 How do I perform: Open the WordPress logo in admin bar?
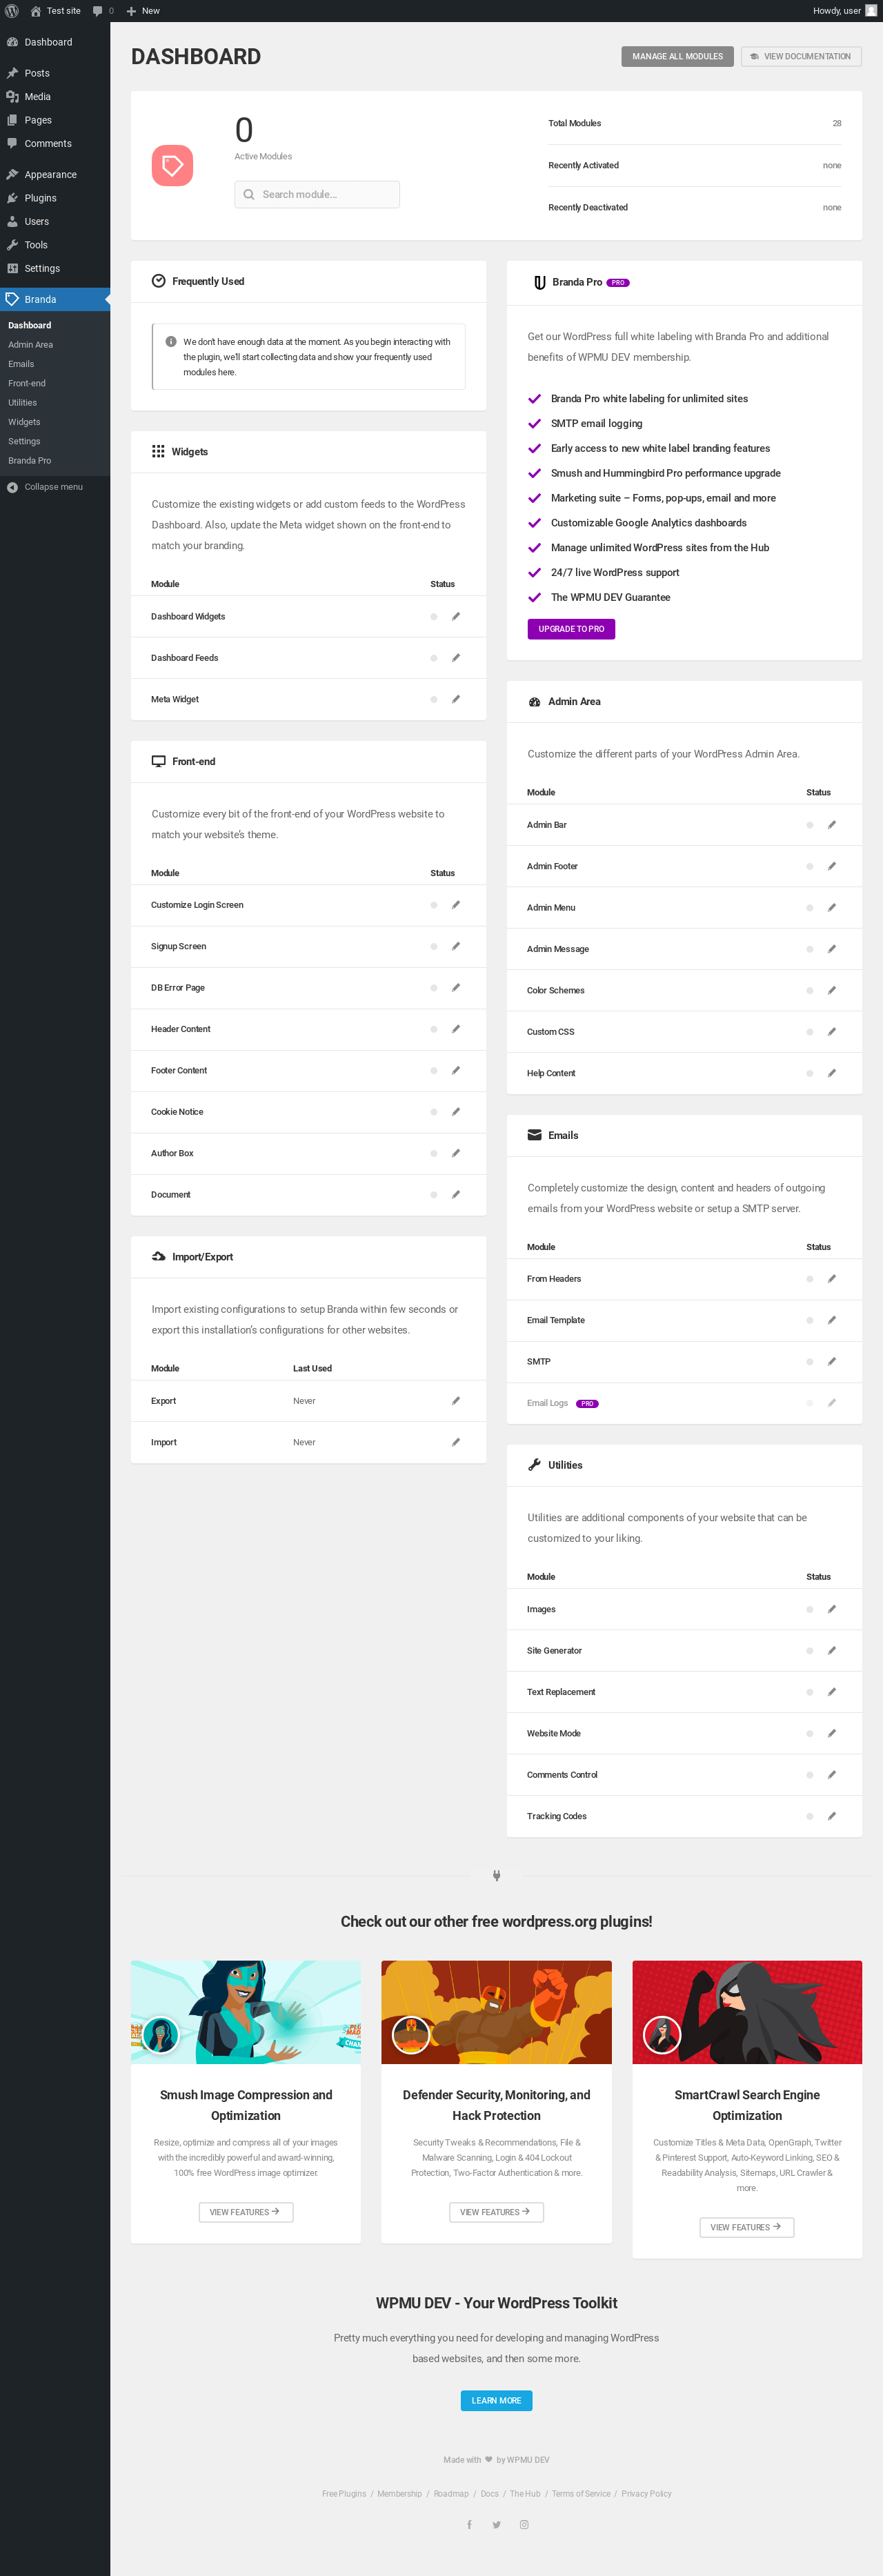[x=12, y=11]
